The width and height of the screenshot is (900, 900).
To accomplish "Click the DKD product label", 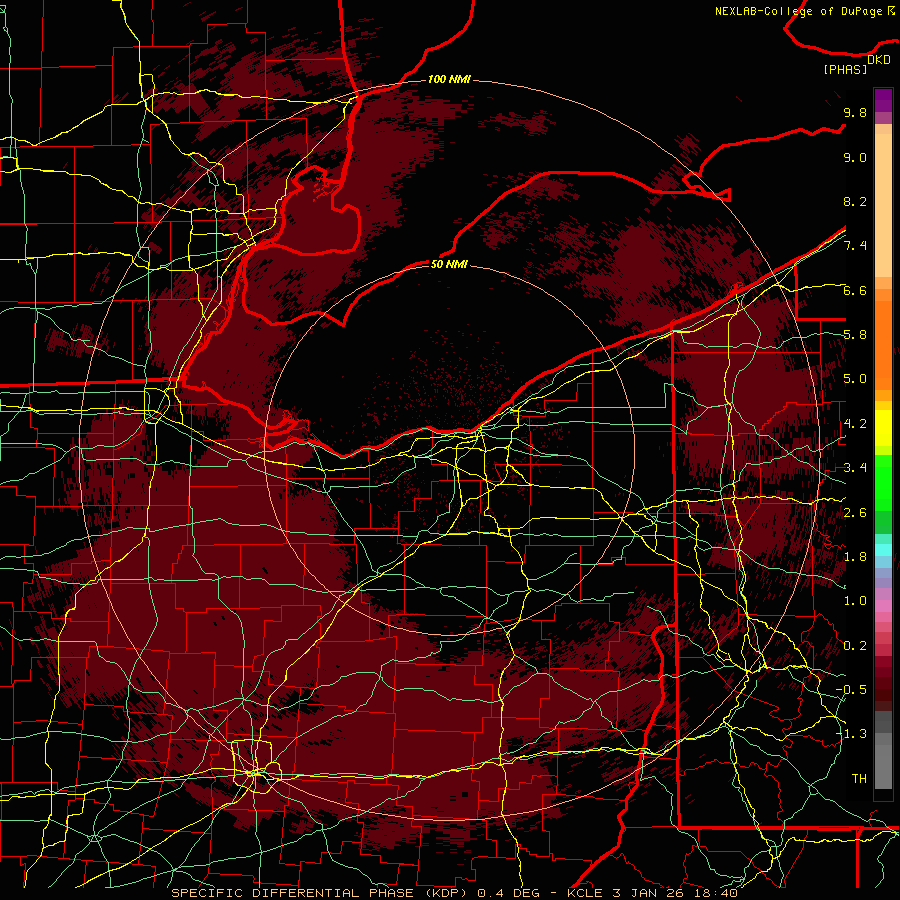I will click(x=879, y=60).
